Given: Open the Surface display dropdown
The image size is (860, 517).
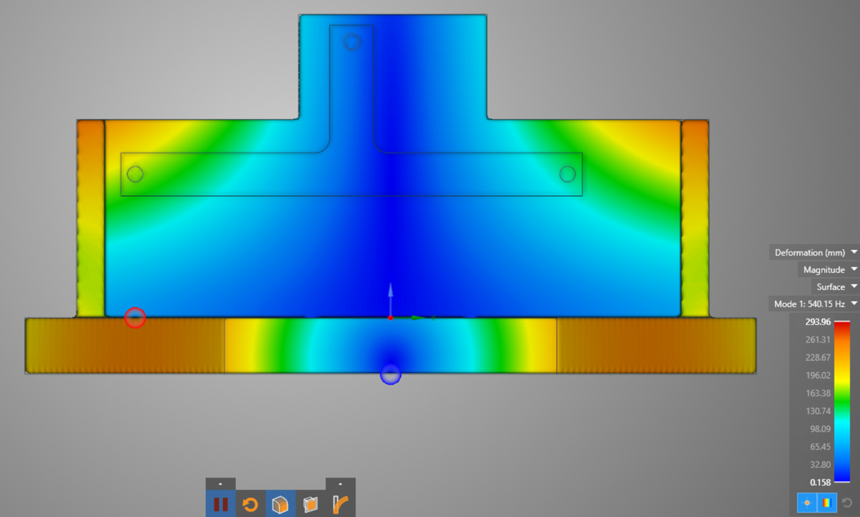Looking at the screenshot, I should (835, 287).
